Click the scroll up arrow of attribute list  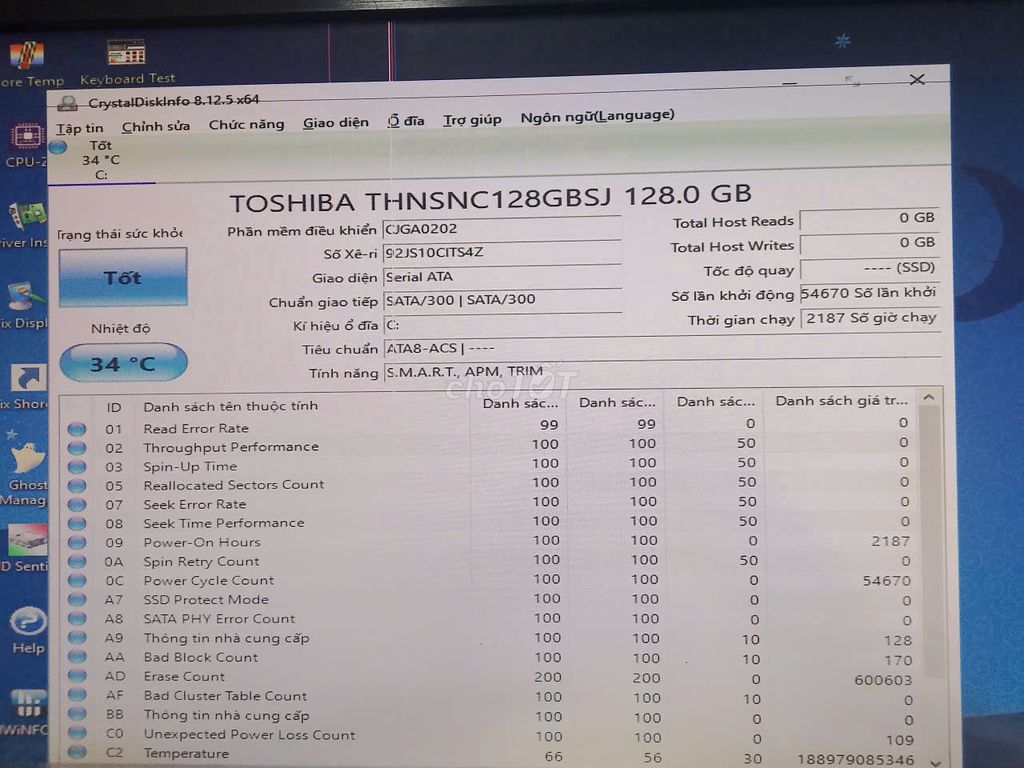[x=929, y=397]
